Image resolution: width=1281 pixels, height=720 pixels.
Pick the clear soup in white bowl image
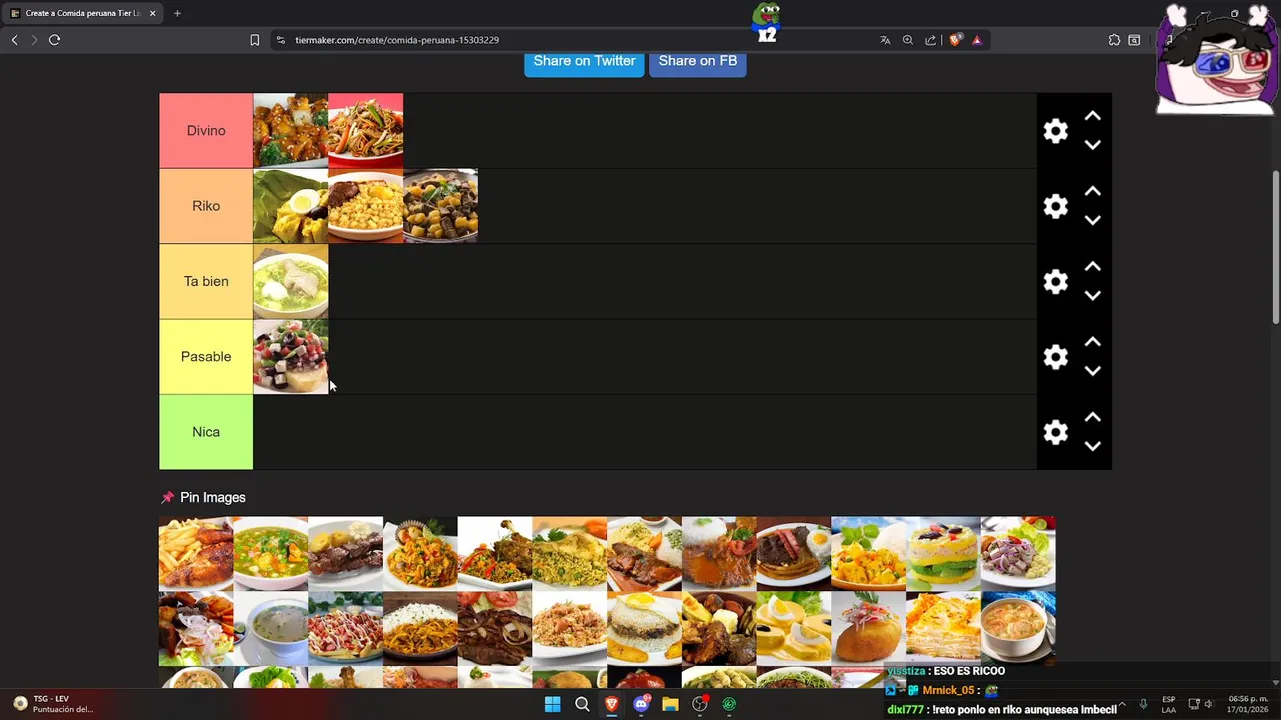pyautogui.click(x=271, y=628)
